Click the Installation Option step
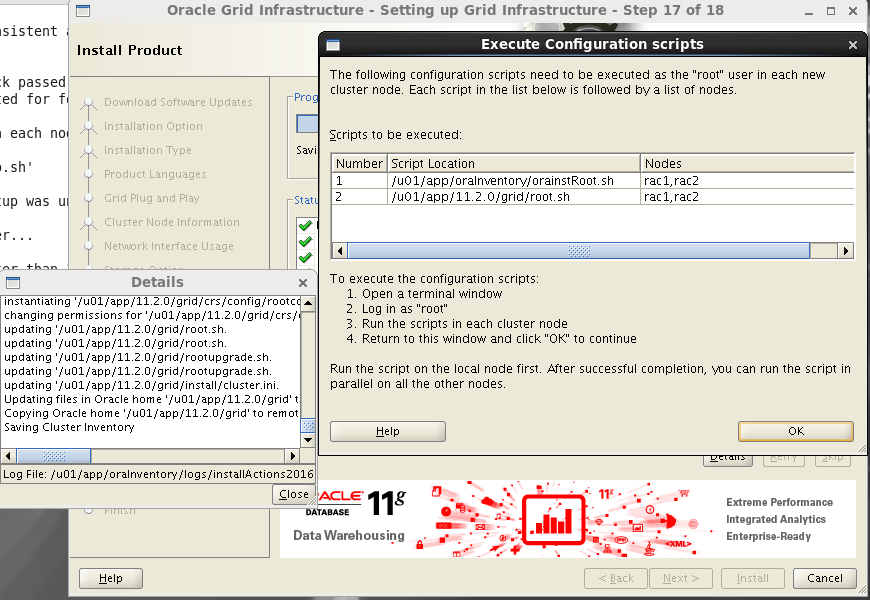 pos(153,126)
